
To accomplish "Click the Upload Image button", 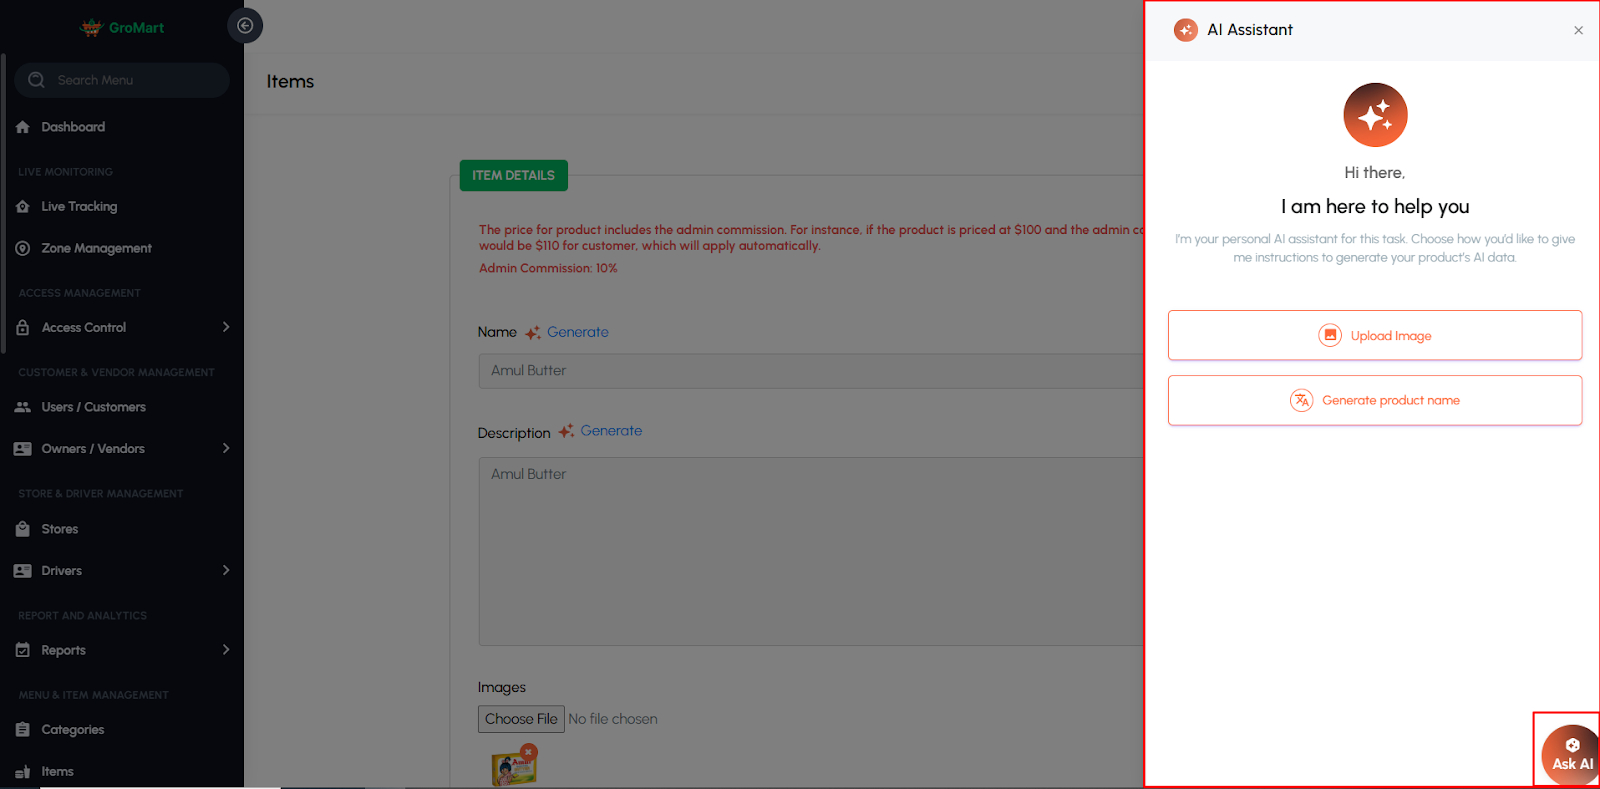I will (x=1374, y=335).
